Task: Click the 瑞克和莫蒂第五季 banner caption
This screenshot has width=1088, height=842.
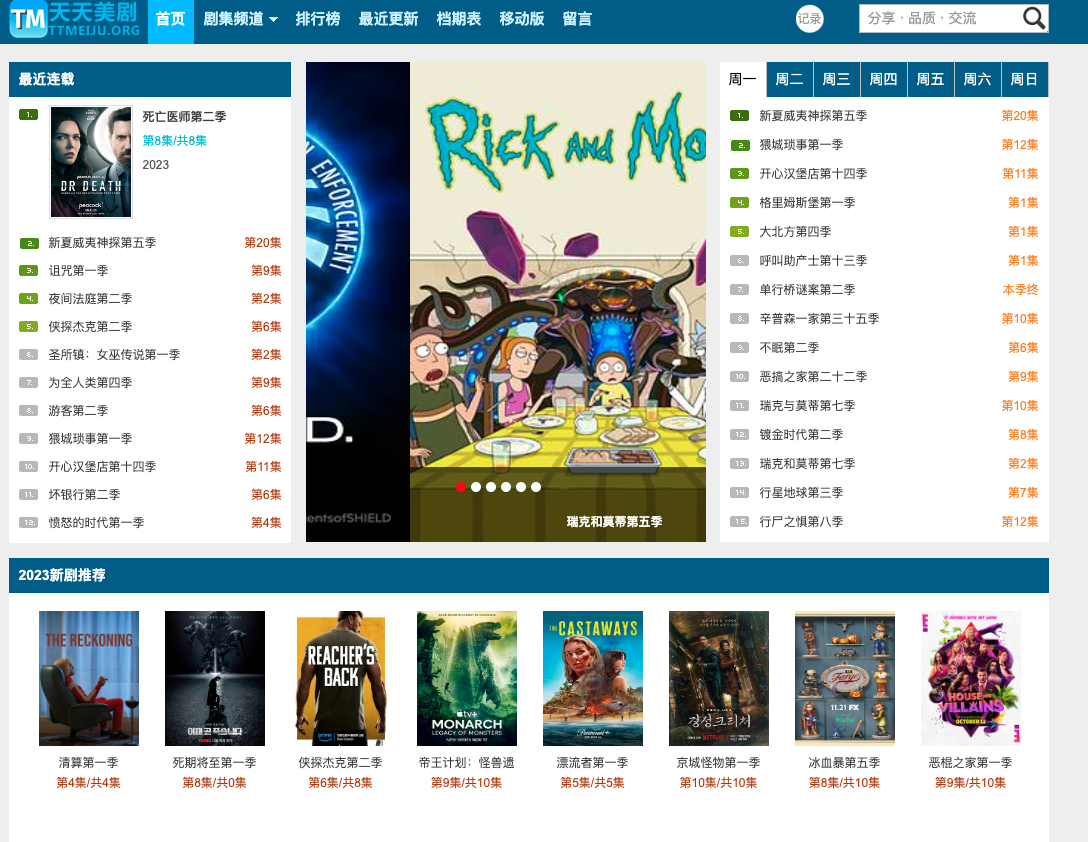Action: pos(614,521)
